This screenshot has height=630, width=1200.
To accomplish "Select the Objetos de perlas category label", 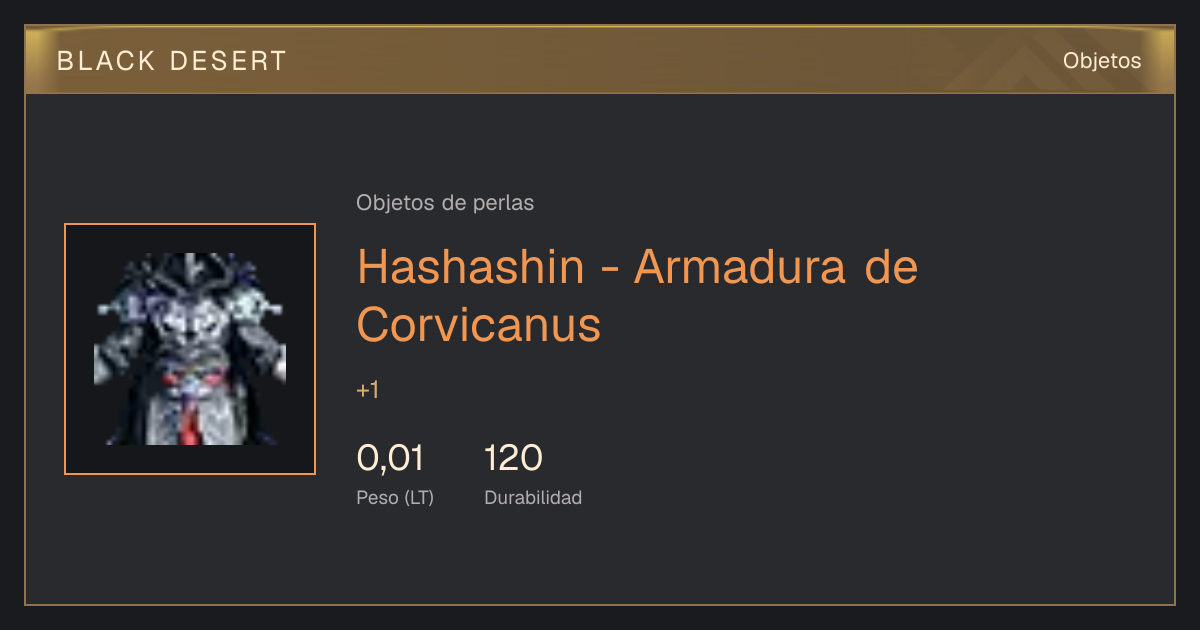I will click(445, 203).
